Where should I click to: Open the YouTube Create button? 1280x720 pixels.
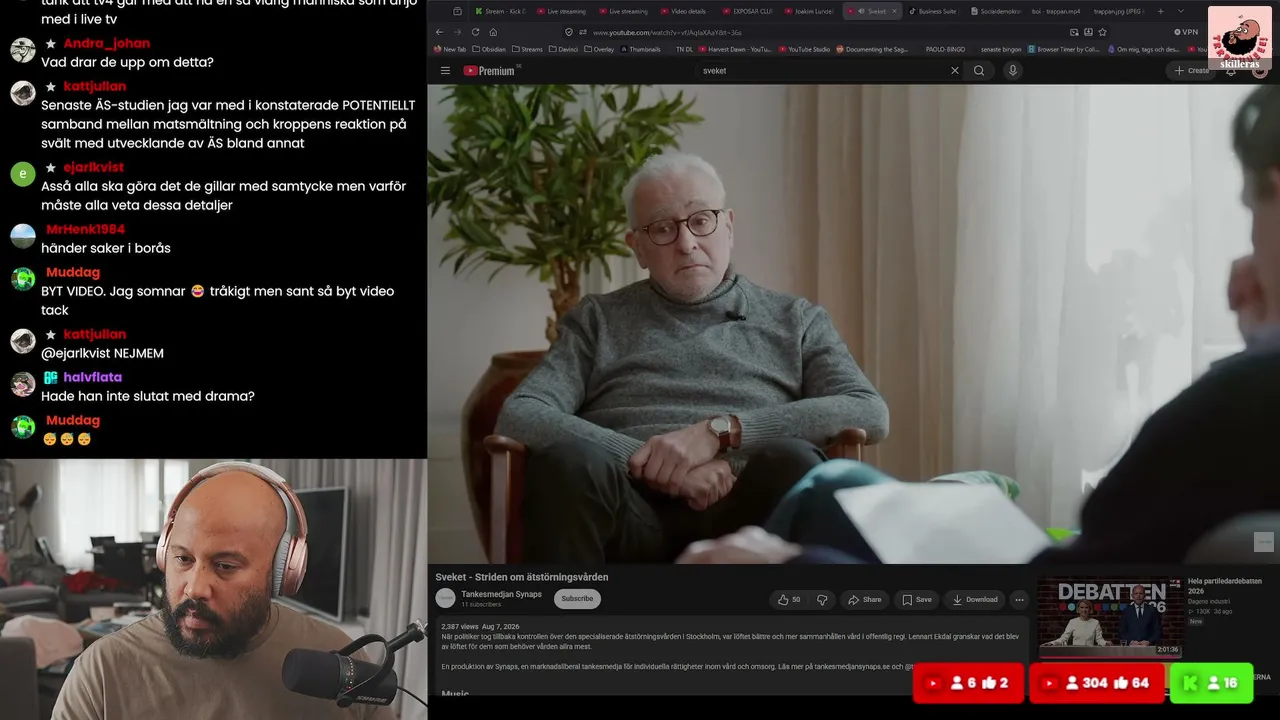pos(1191,71)
